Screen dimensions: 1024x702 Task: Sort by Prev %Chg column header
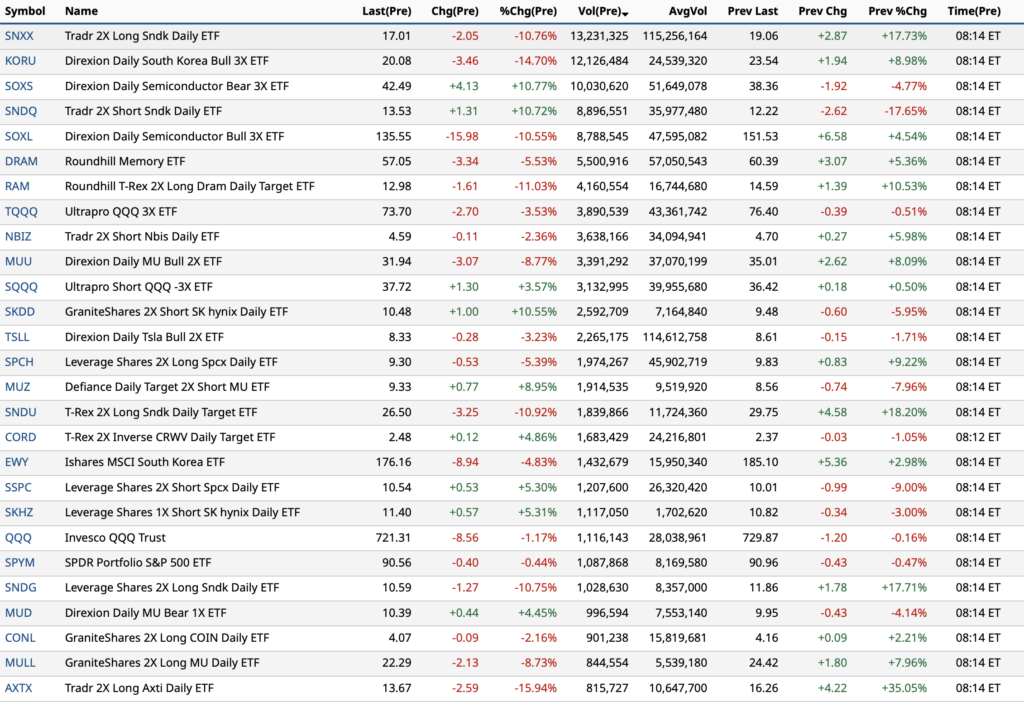pos(897,11)
